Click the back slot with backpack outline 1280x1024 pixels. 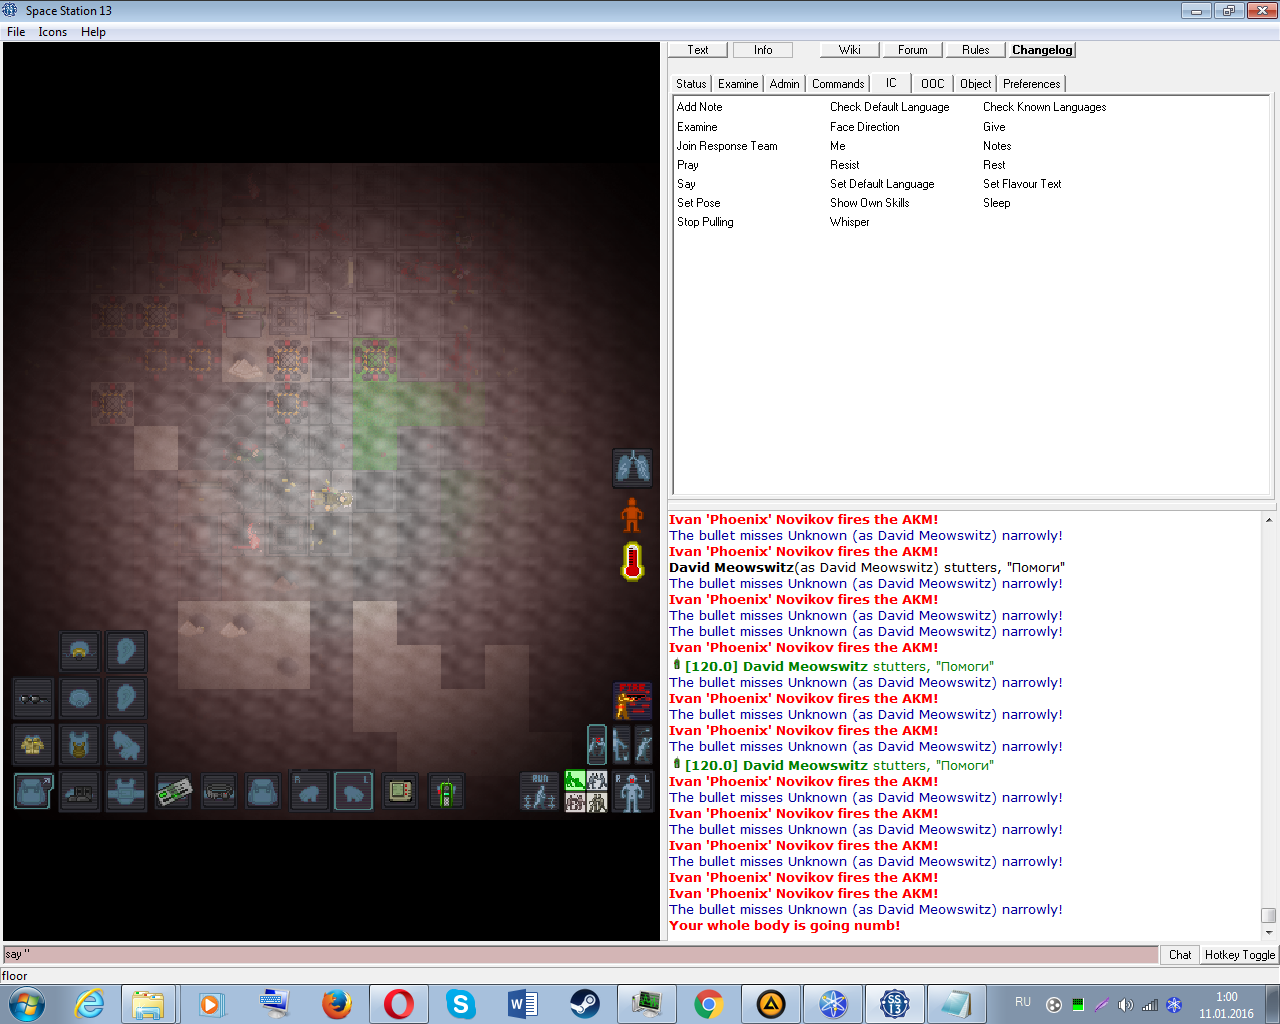coord(263,792)
